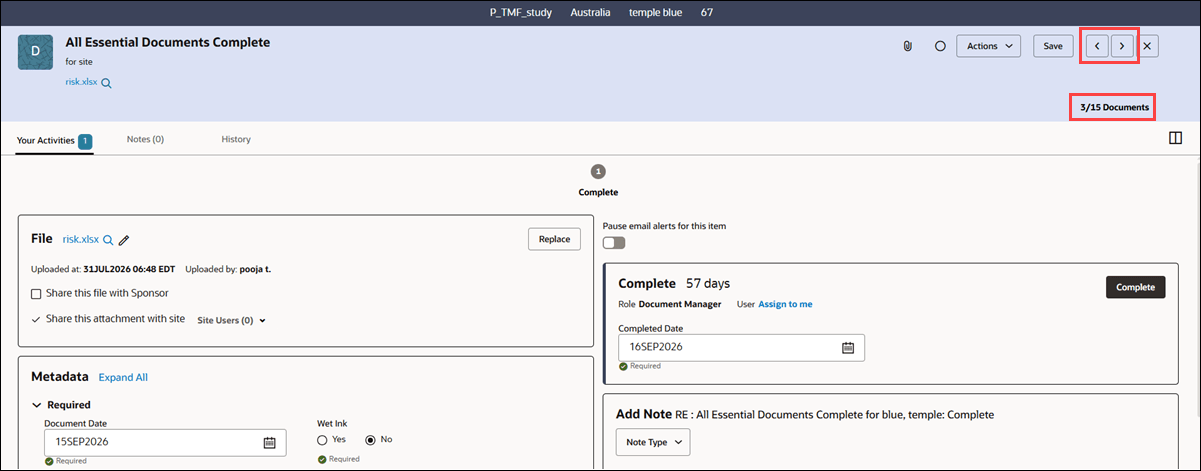Toggle Pause email alerts for this item
1201x471 pixels.
click(x=613, y=243)
